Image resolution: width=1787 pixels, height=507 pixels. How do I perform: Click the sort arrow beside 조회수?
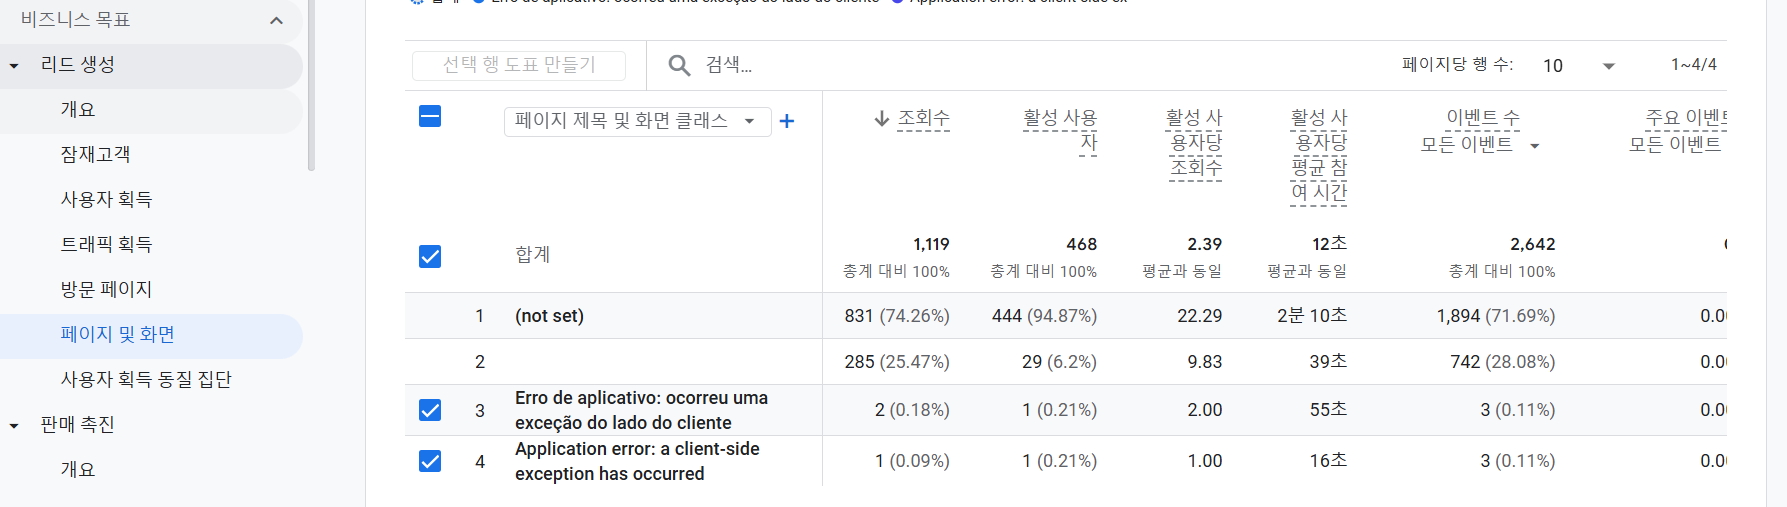881,119
